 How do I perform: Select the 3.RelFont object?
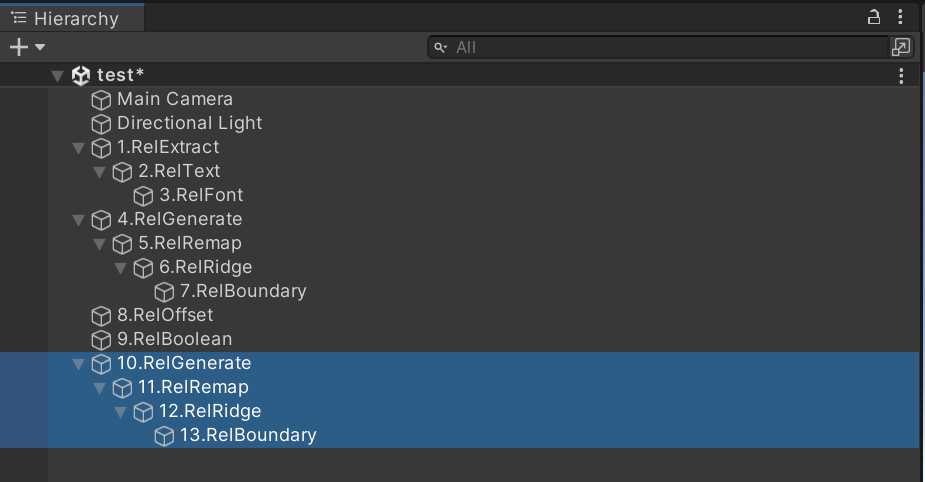point(201,195)
